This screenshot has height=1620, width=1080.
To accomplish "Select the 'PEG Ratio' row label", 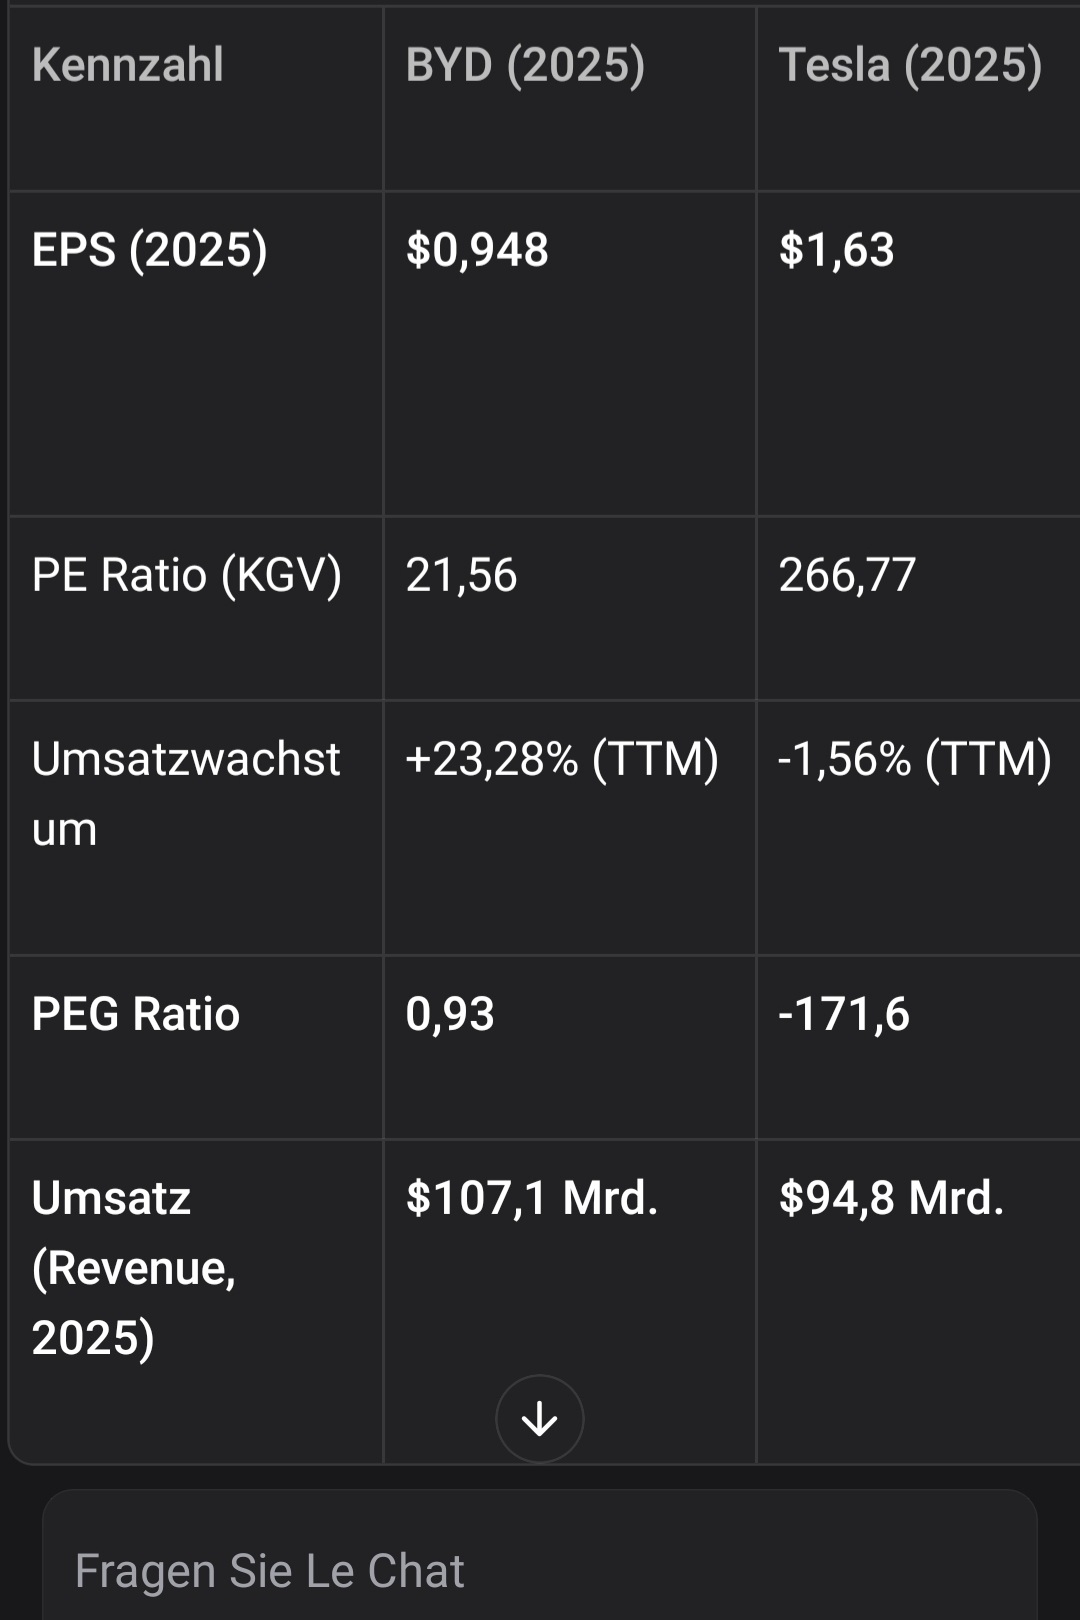I will [x=136, y=1014].
